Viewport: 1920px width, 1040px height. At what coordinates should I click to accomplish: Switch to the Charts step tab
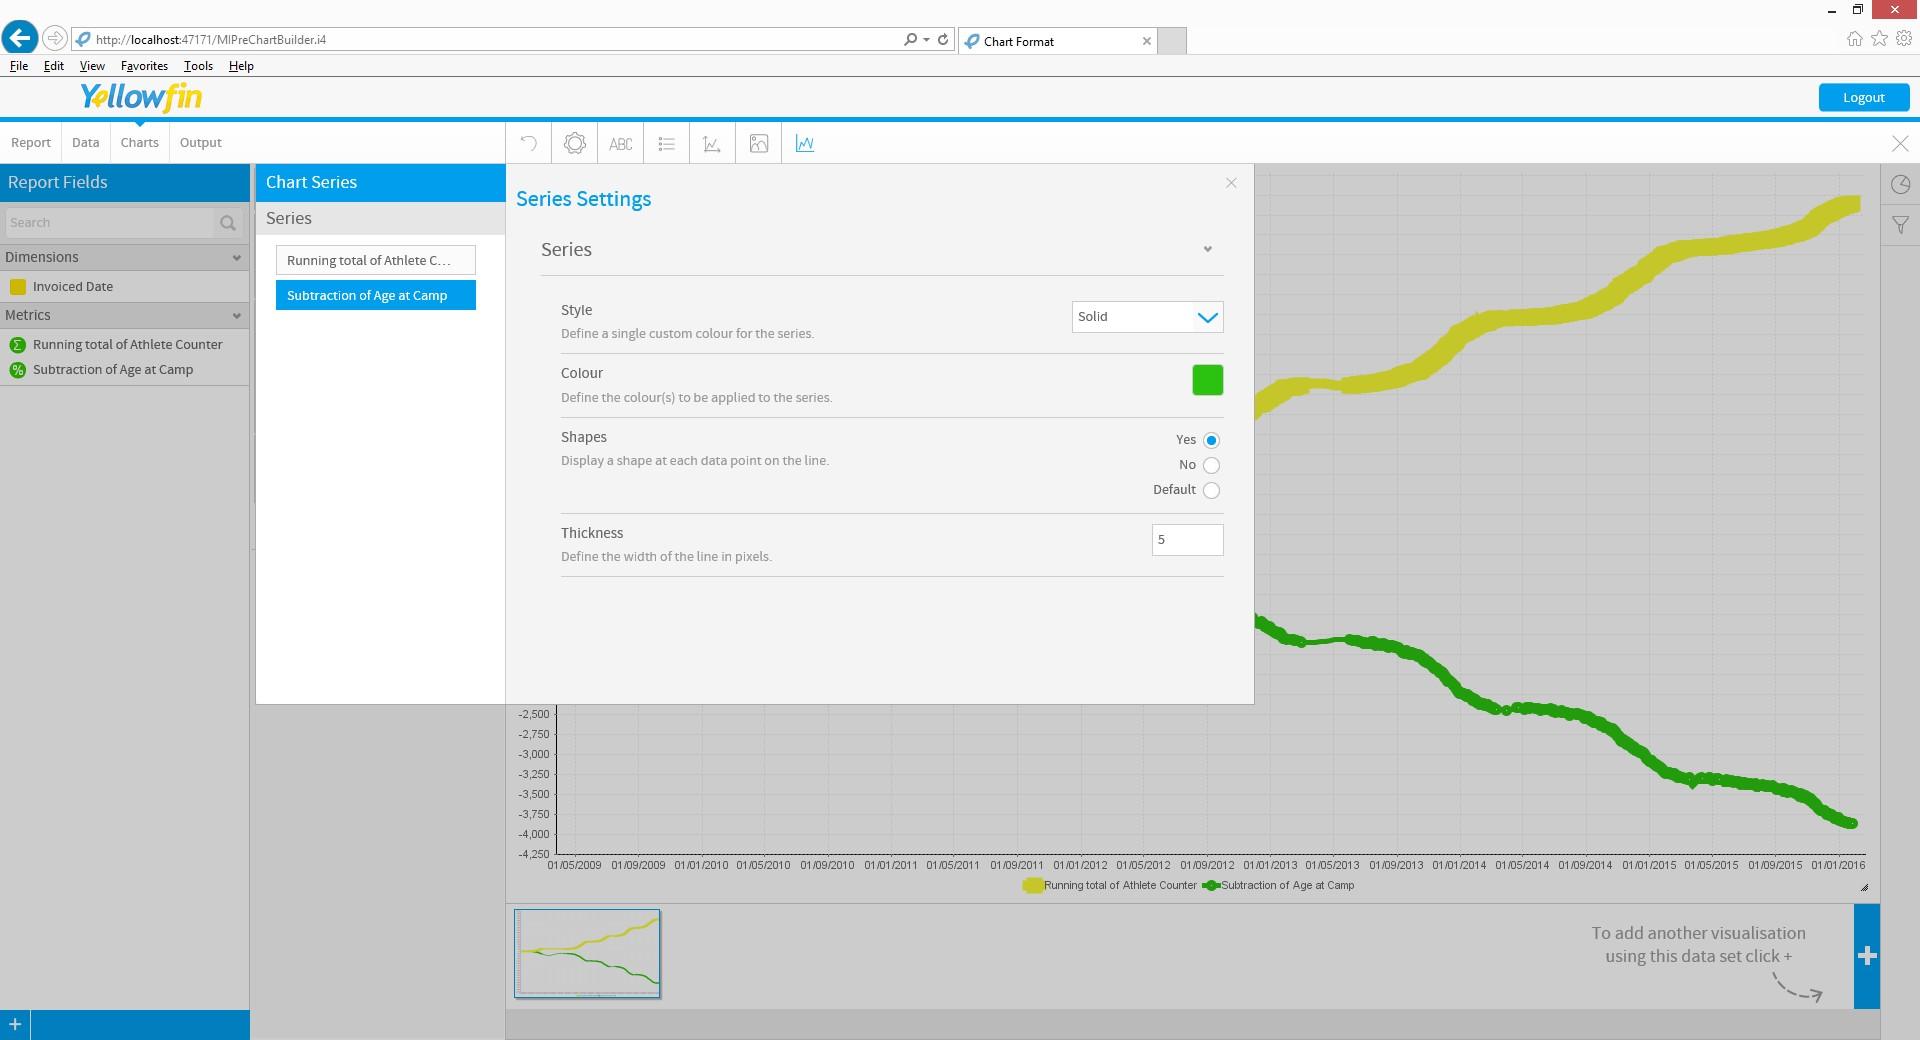click(x=140, y=143)
